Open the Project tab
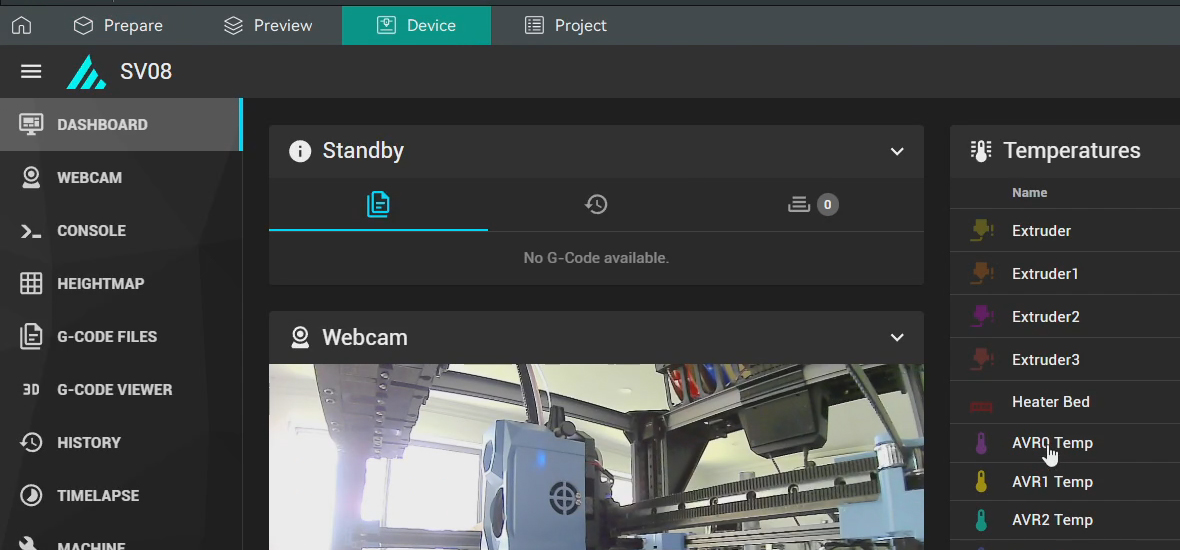Viewport: 1180px width, 550px height. pos(566,26)
